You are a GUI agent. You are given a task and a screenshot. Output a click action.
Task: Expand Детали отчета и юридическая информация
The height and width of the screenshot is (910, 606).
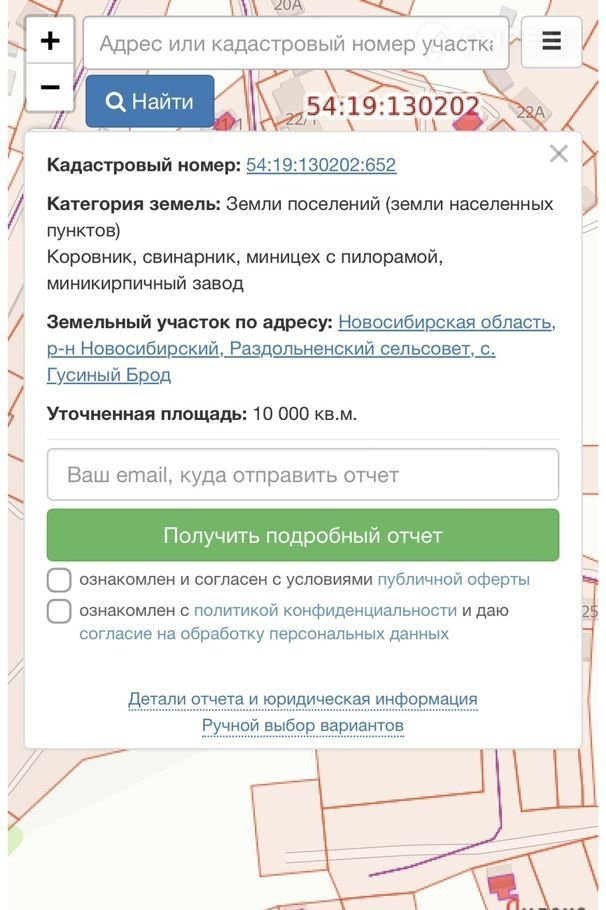303,699
